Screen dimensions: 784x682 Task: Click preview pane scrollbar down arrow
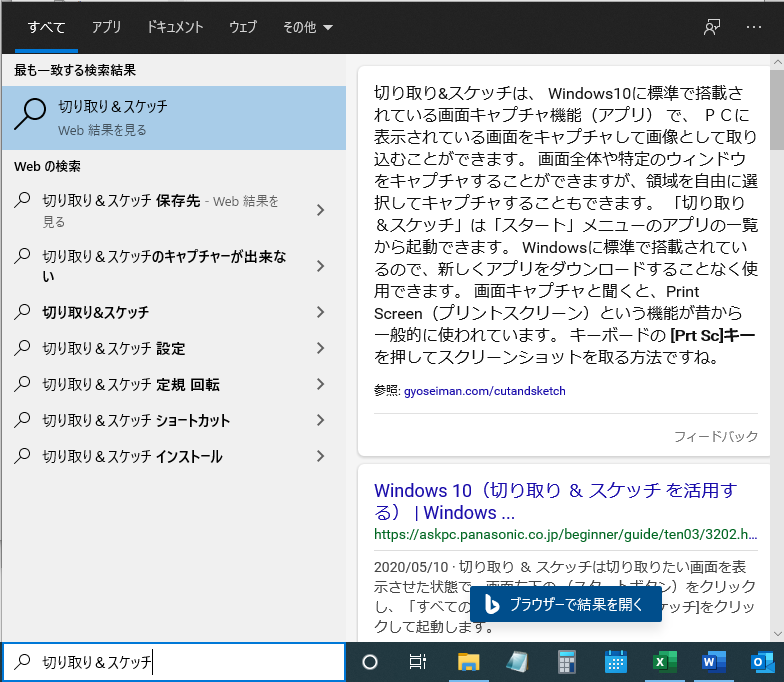(778, 634)
